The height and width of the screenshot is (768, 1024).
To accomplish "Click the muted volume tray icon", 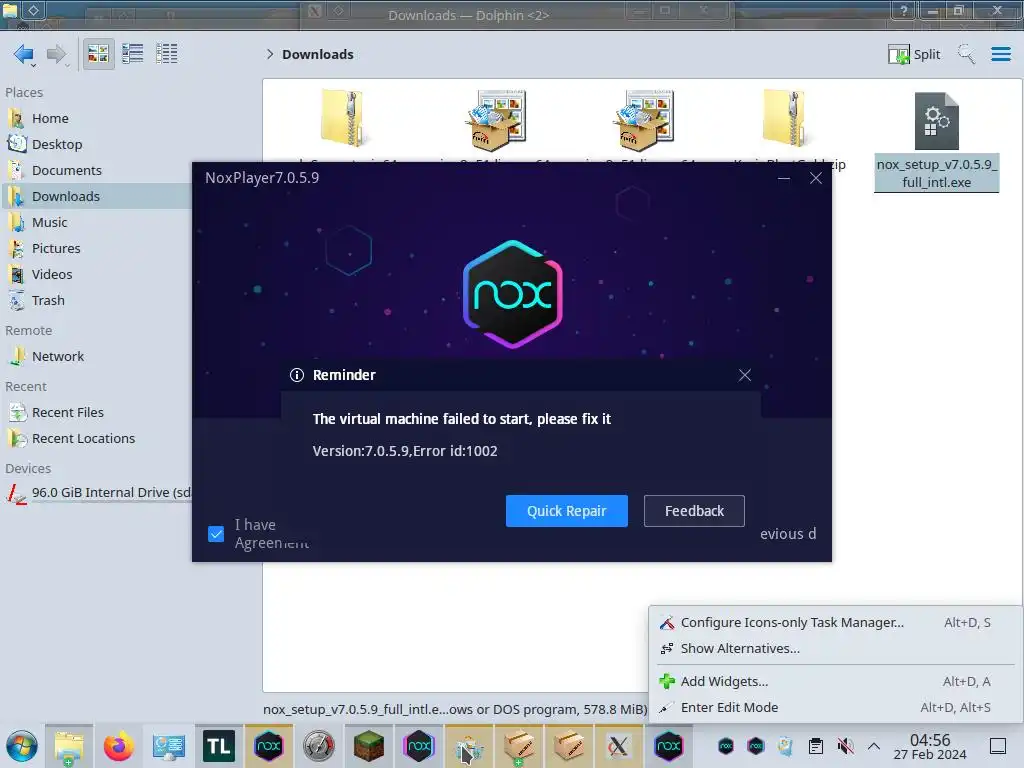I will [845, 746].
